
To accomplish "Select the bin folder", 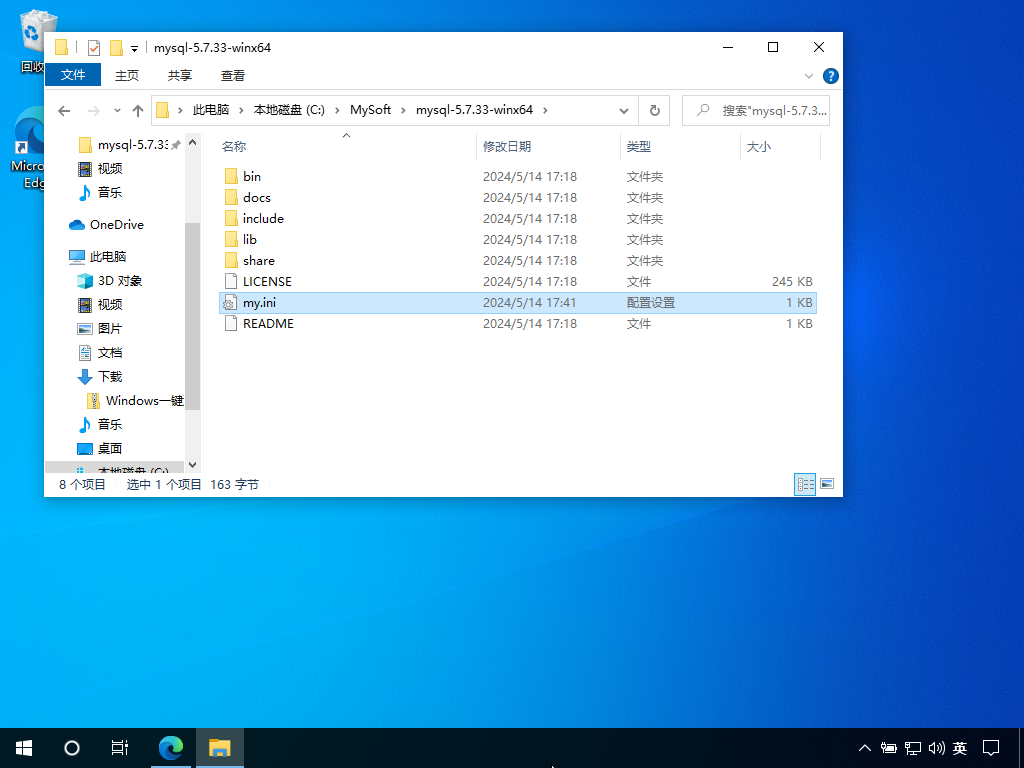I will pyautogui.click(x=252, y=177).
